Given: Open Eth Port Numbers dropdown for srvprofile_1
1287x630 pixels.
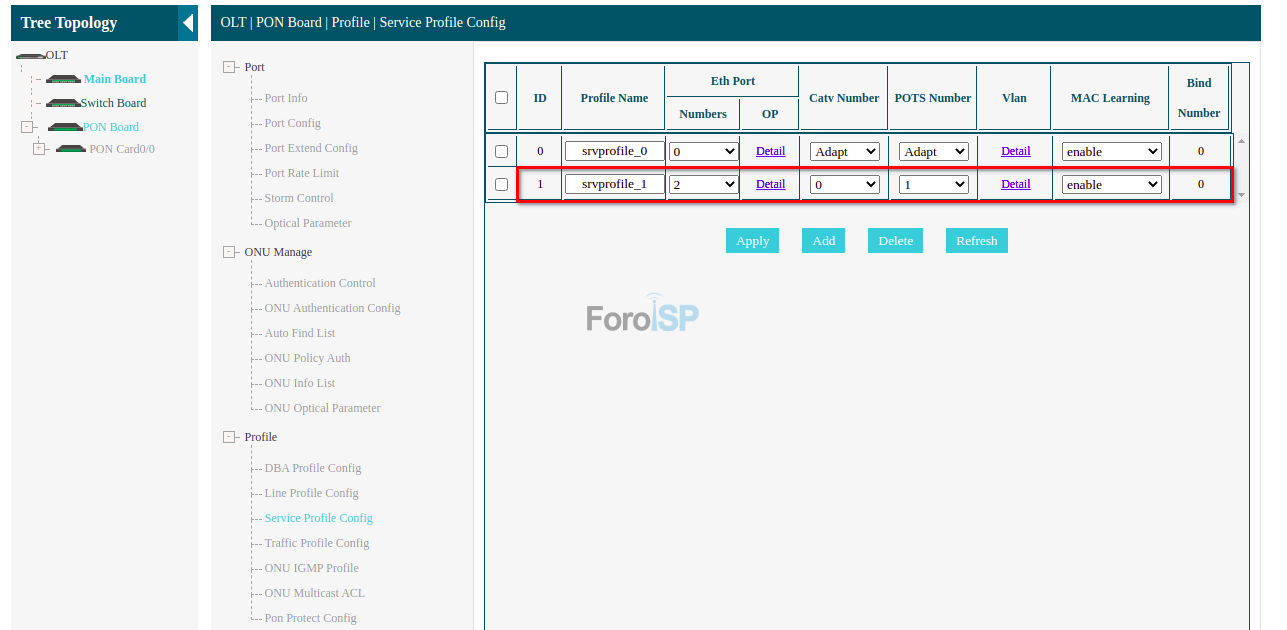Looking at the screenshot, I should click(x=703, y=185).
